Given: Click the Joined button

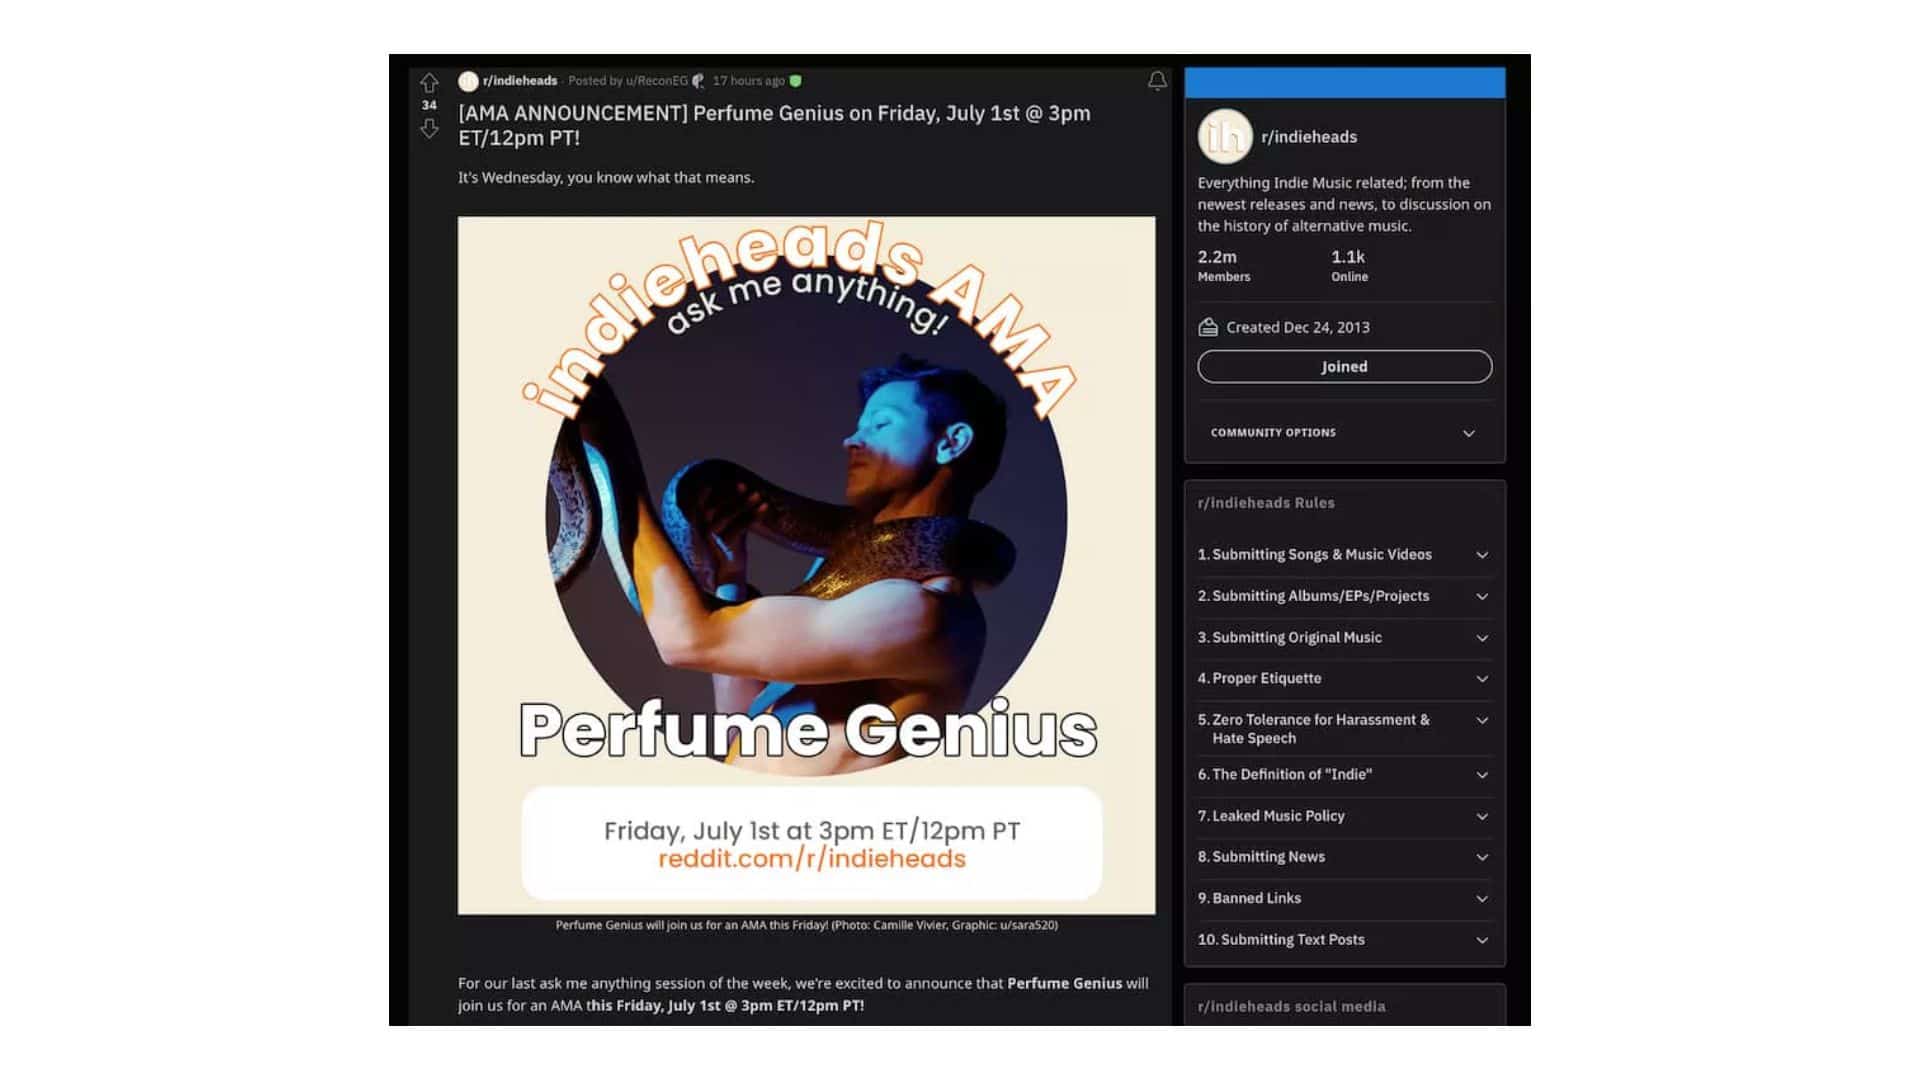Looking at the screenshot, I should [1345, 366].
